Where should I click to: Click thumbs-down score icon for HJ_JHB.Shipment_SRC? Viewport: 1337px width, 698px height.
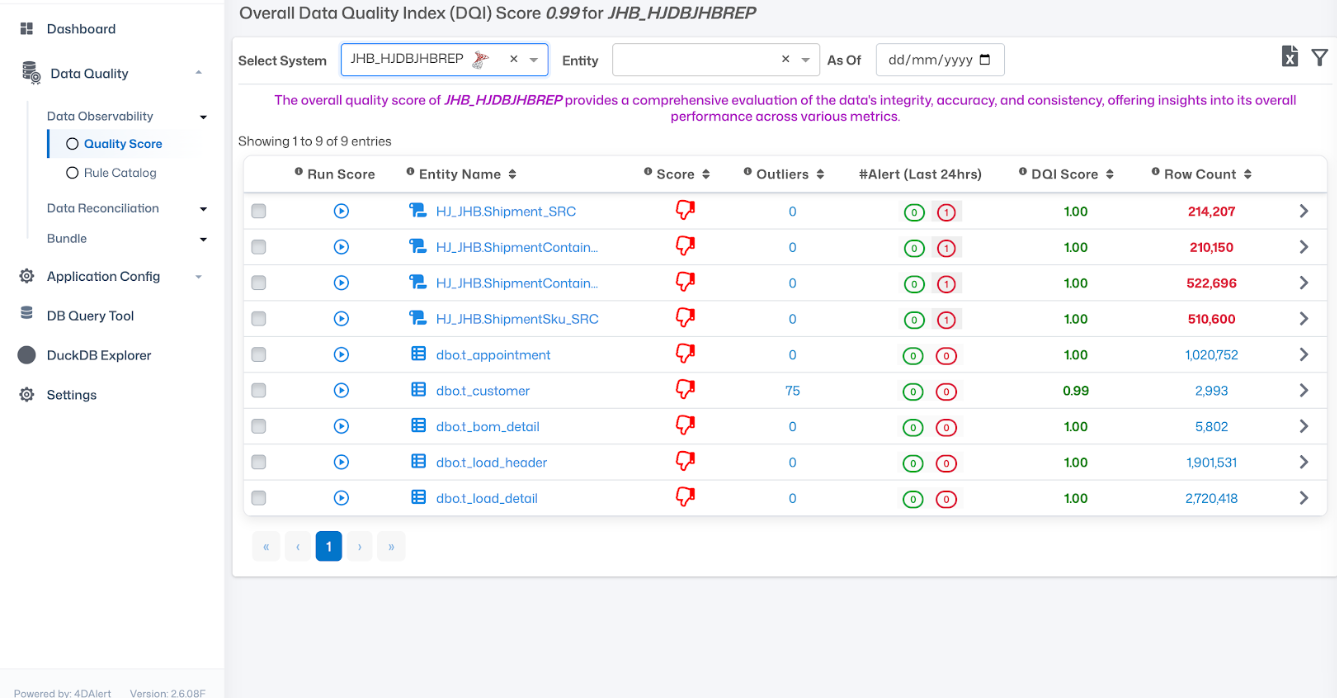pos(685,211)
